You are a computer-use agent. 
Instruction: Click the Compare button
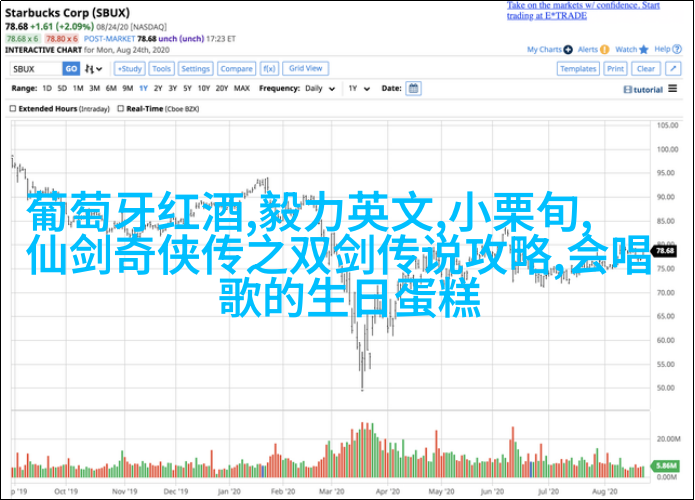tap(236, 69)
